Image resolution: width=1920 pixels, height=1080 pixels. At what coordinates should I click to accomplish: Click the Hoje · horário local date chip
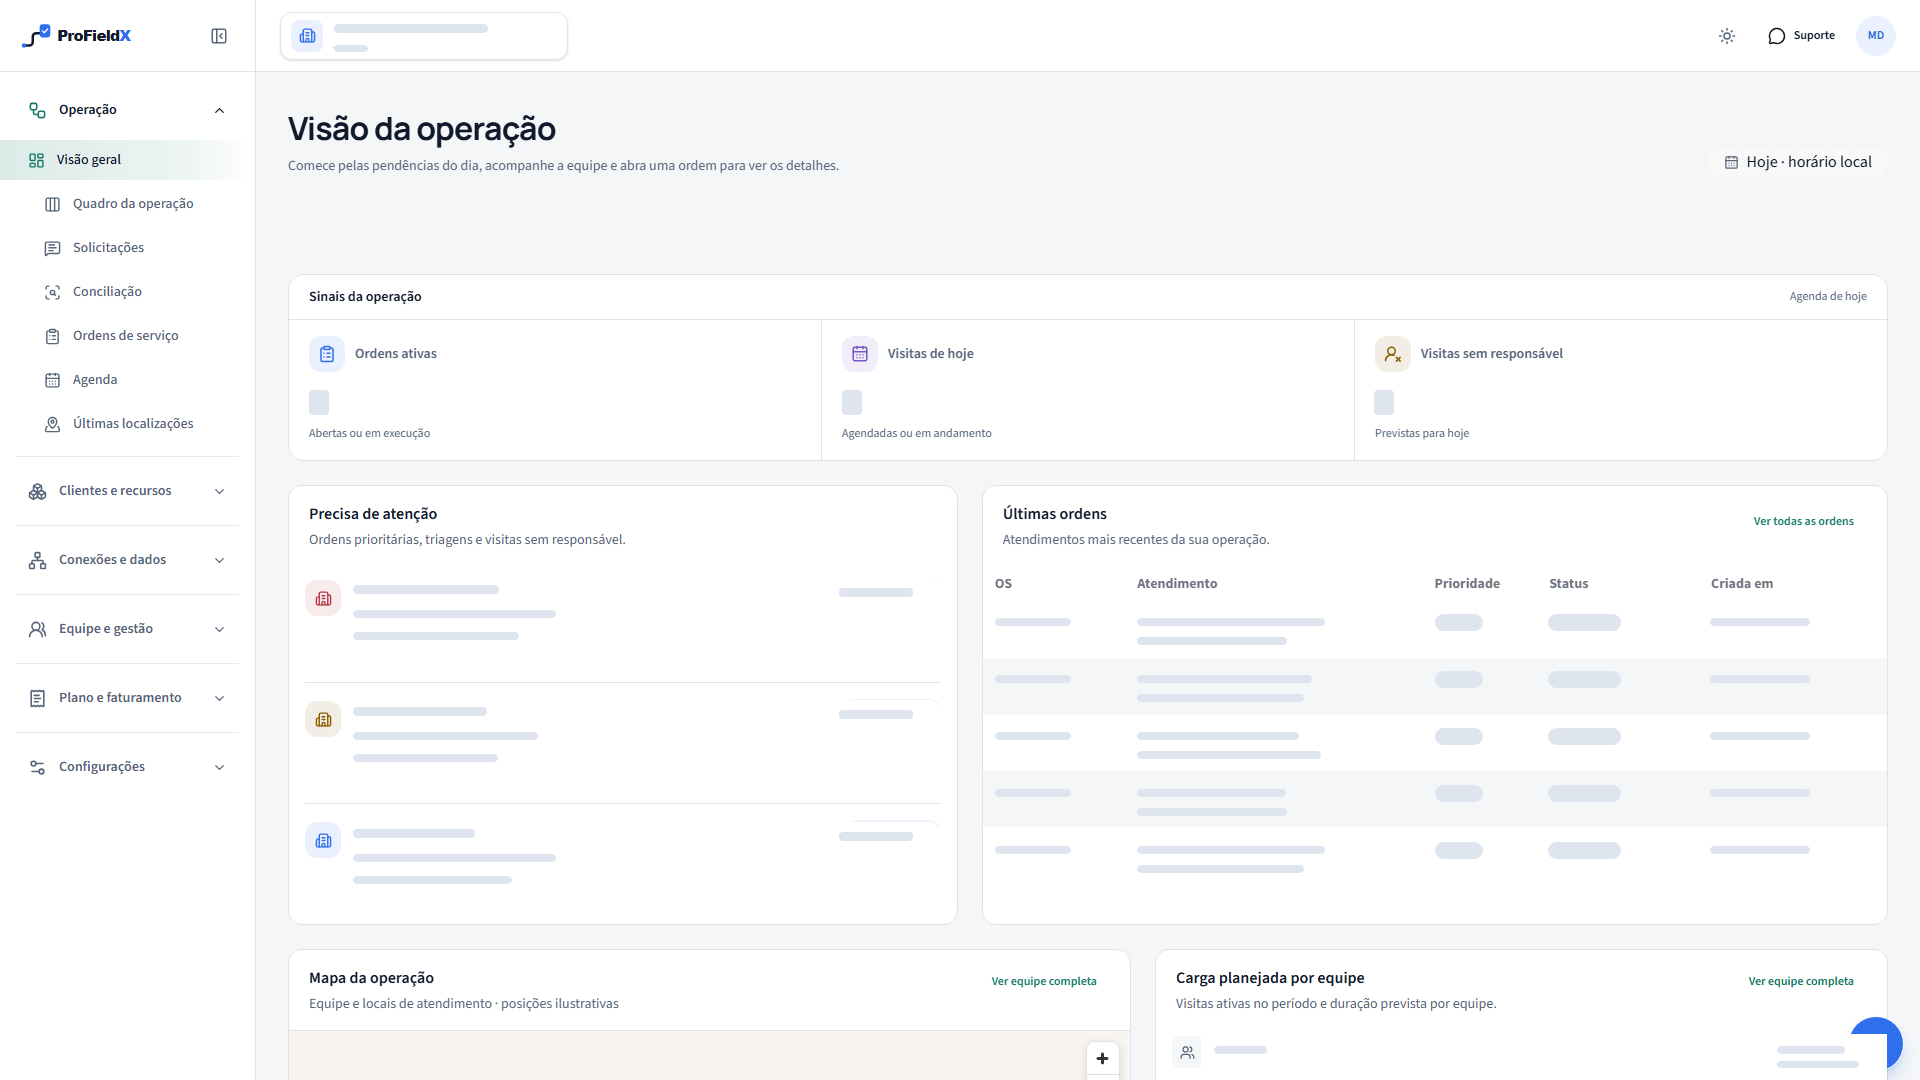tap(1798, 162)
